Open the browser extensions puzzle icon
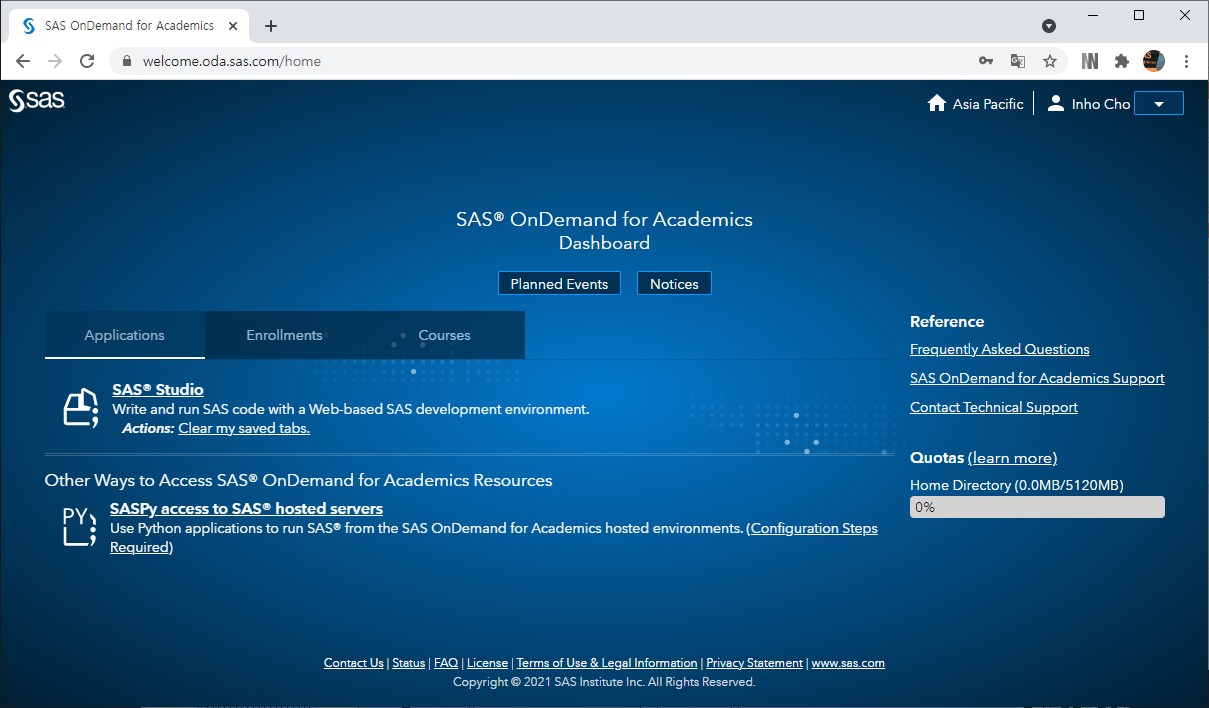Viewport: 1209px width, 708px height. coord(1122,61)
